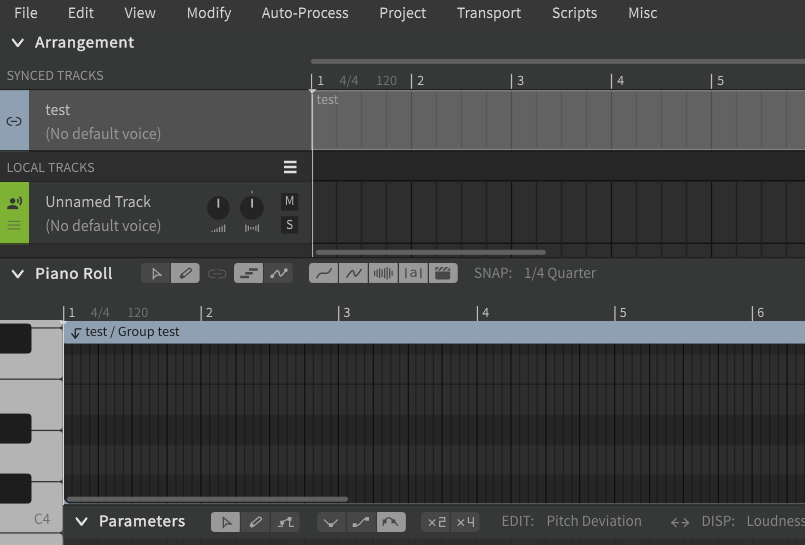This screenshot has width=805, height=545.
Task: Click the audio waveform icon in Piano Roll
Action: coord(383,274)
